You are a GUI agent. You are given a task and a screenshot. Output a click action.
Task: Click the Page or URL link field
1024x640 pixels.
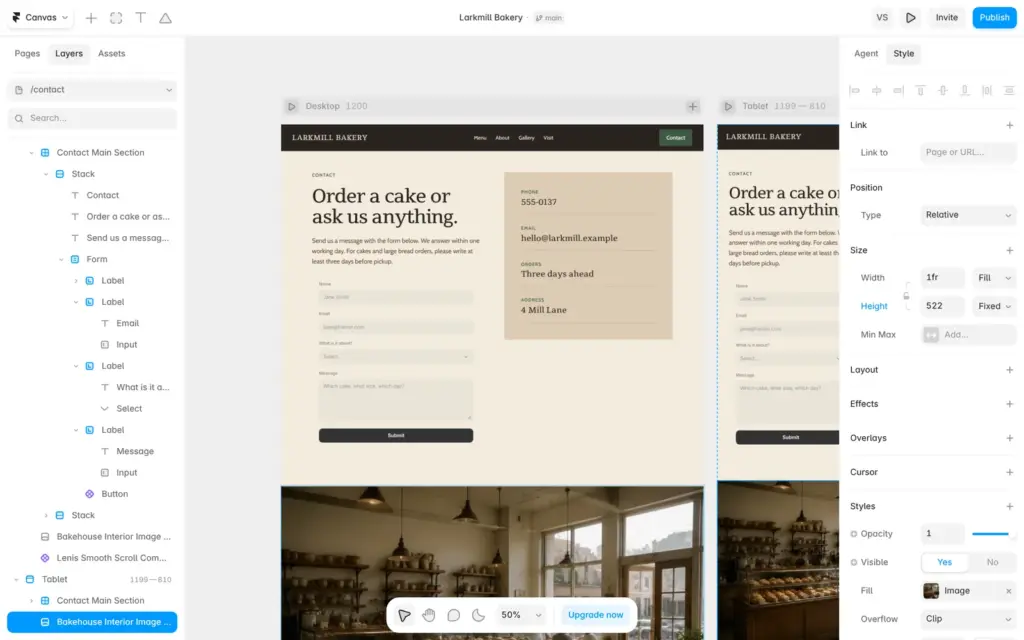(968, 152)
